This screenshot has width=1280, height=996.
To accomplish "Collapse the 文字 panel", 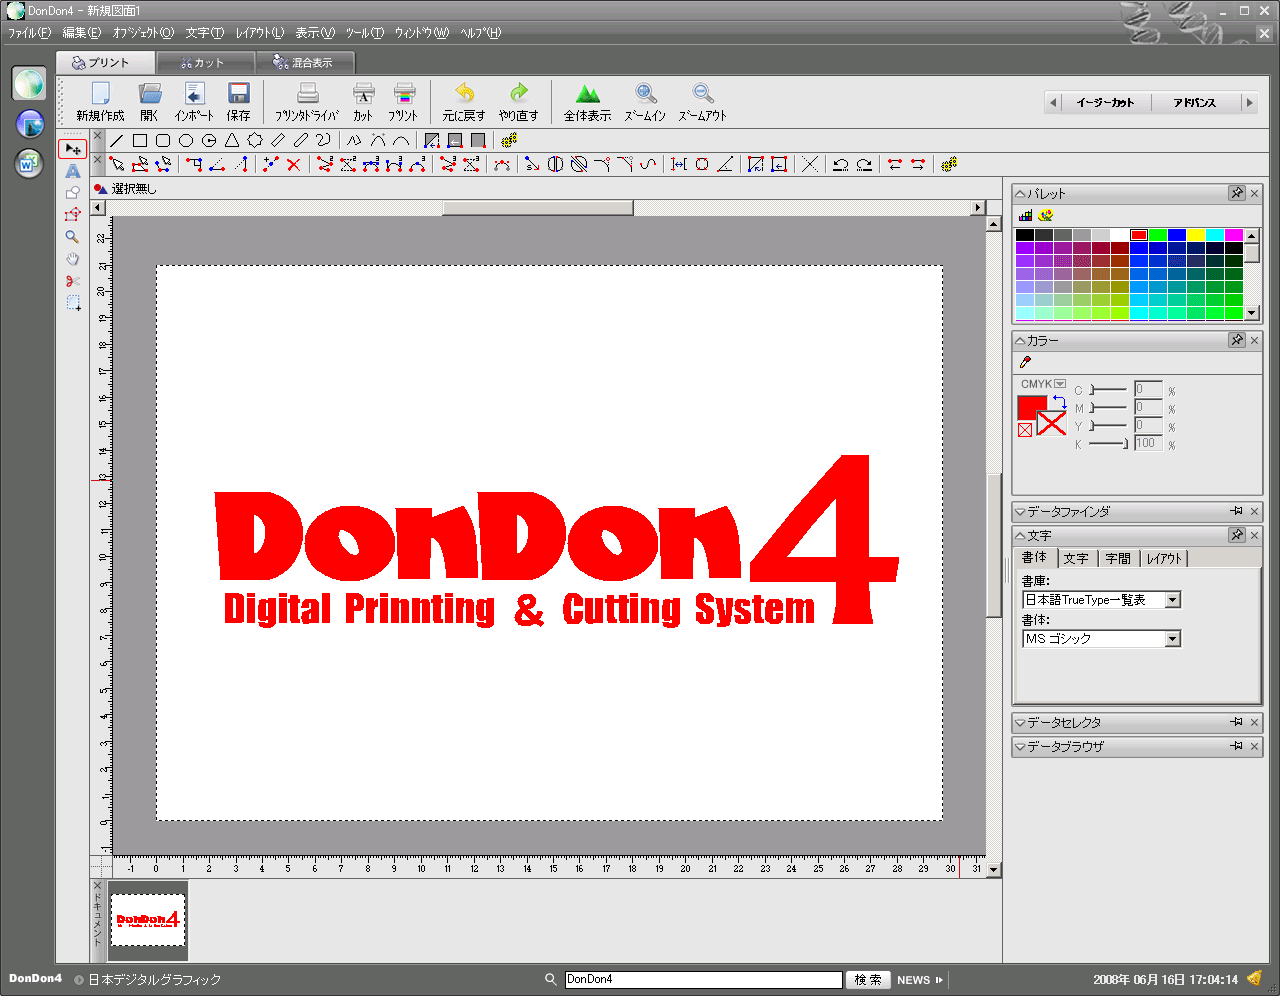I will pyautogui.click(x=1020, y=536).
